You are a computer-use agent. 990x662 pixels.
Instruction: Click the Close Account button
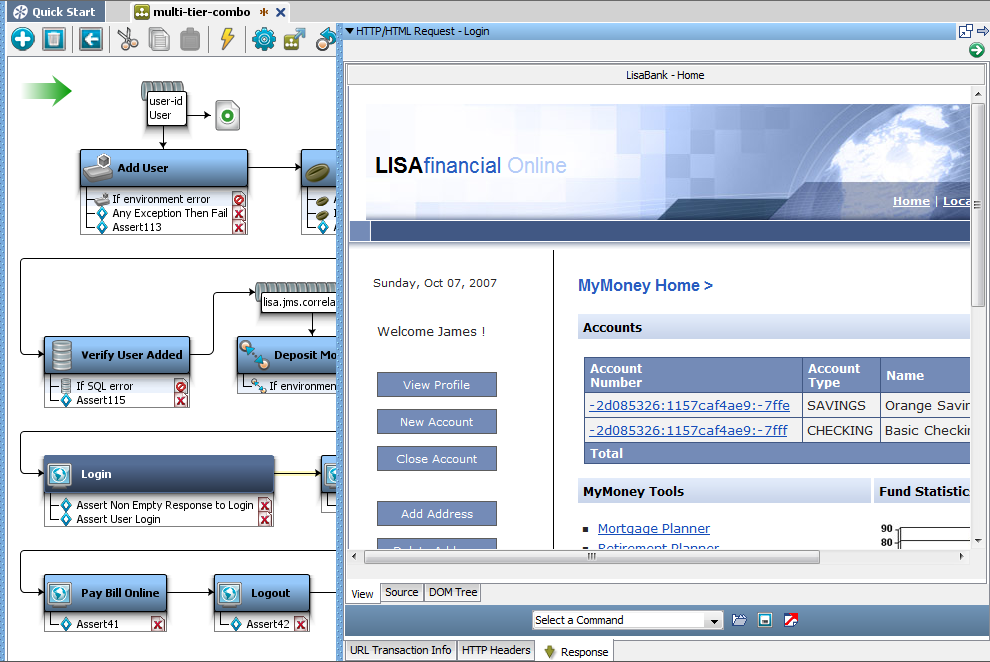[437, 459]
